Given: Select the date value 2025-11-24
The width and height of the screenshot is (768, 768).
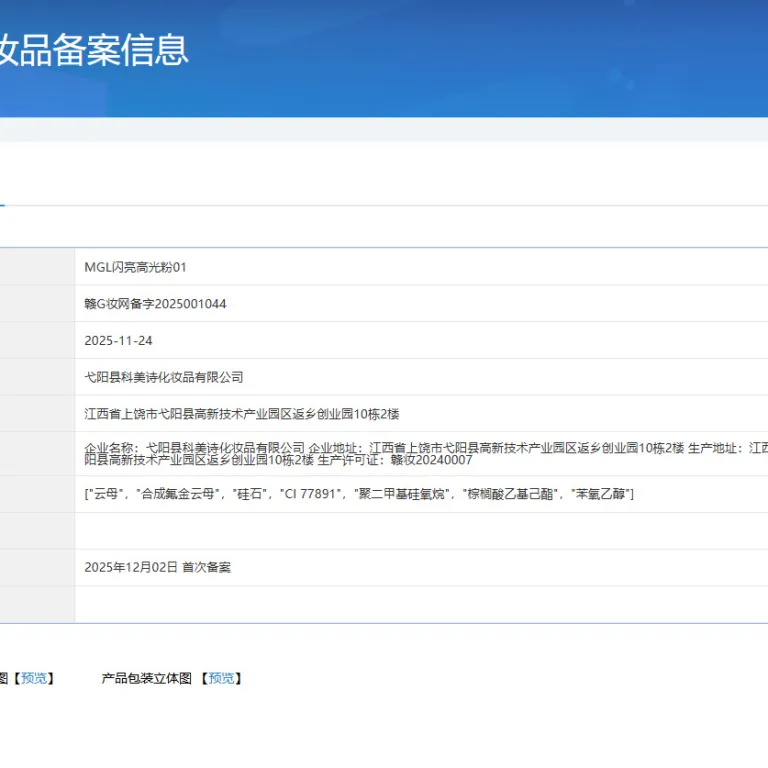Looking at the screenshot, I should [118, 340].
